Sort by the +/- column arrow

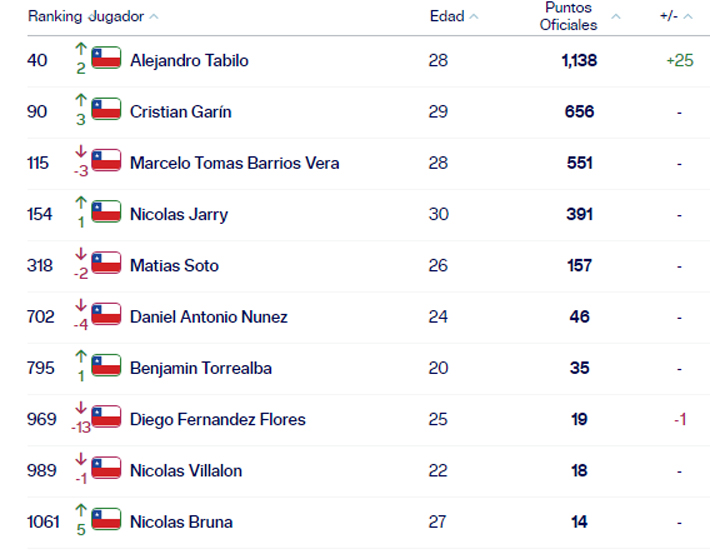point(689,17)
